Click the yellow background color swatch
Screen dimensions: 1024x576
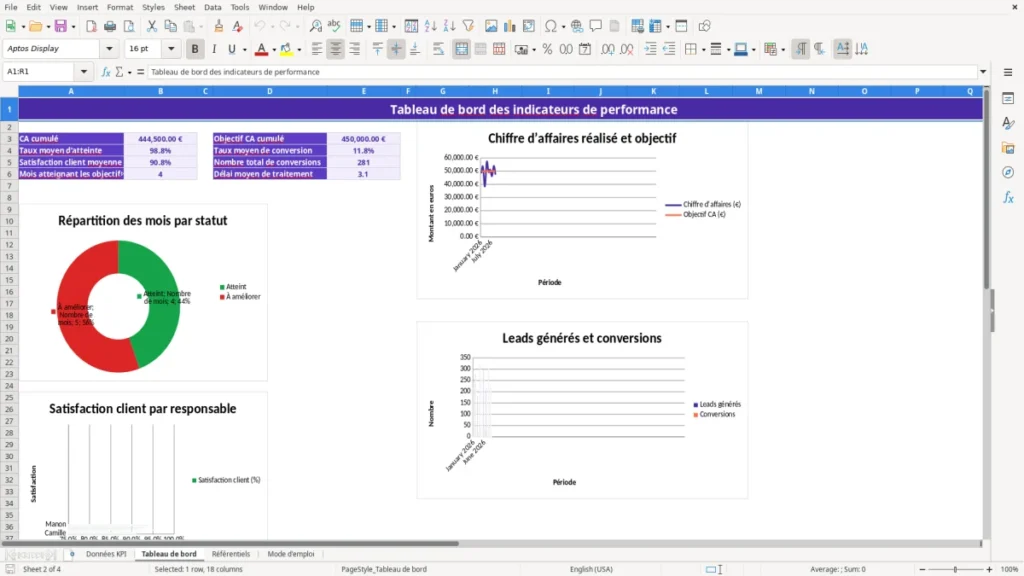pyautogui.click(x=286, y=49)
